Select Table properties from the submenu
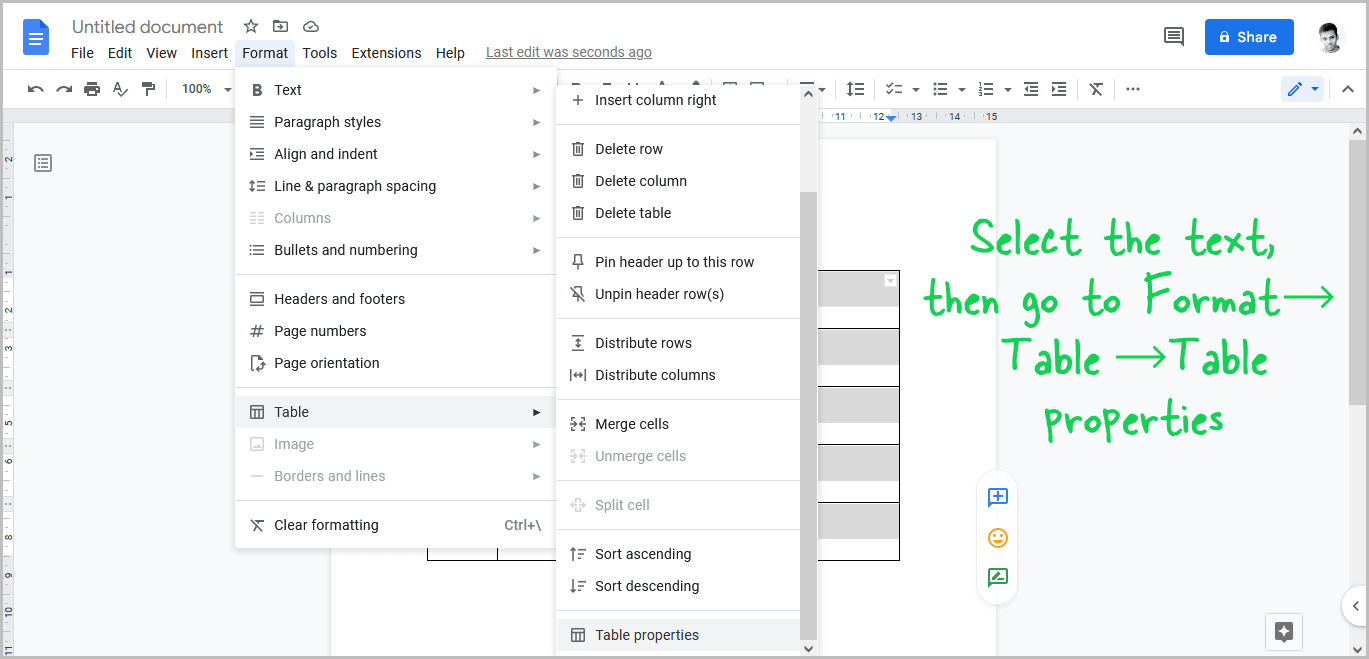 pyautogui.click(x=647, y=635)
